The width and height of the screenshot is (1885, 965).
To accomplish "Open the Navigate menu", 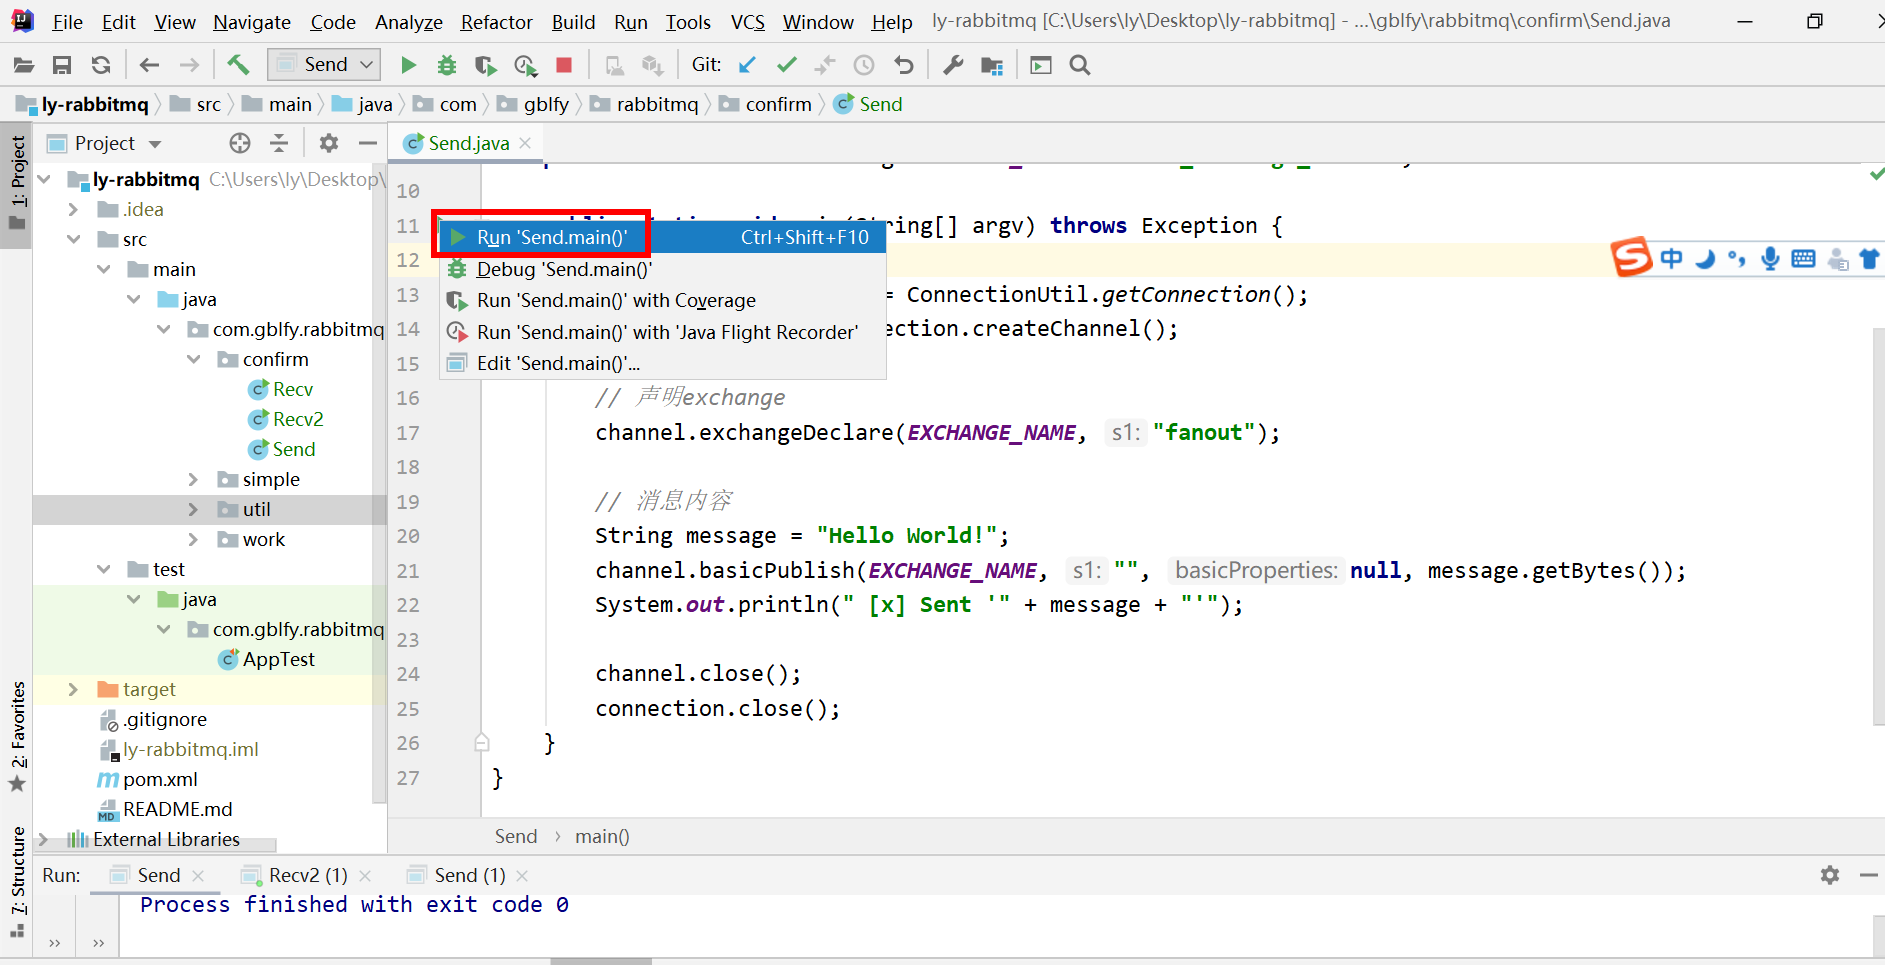I will point(252,21).
